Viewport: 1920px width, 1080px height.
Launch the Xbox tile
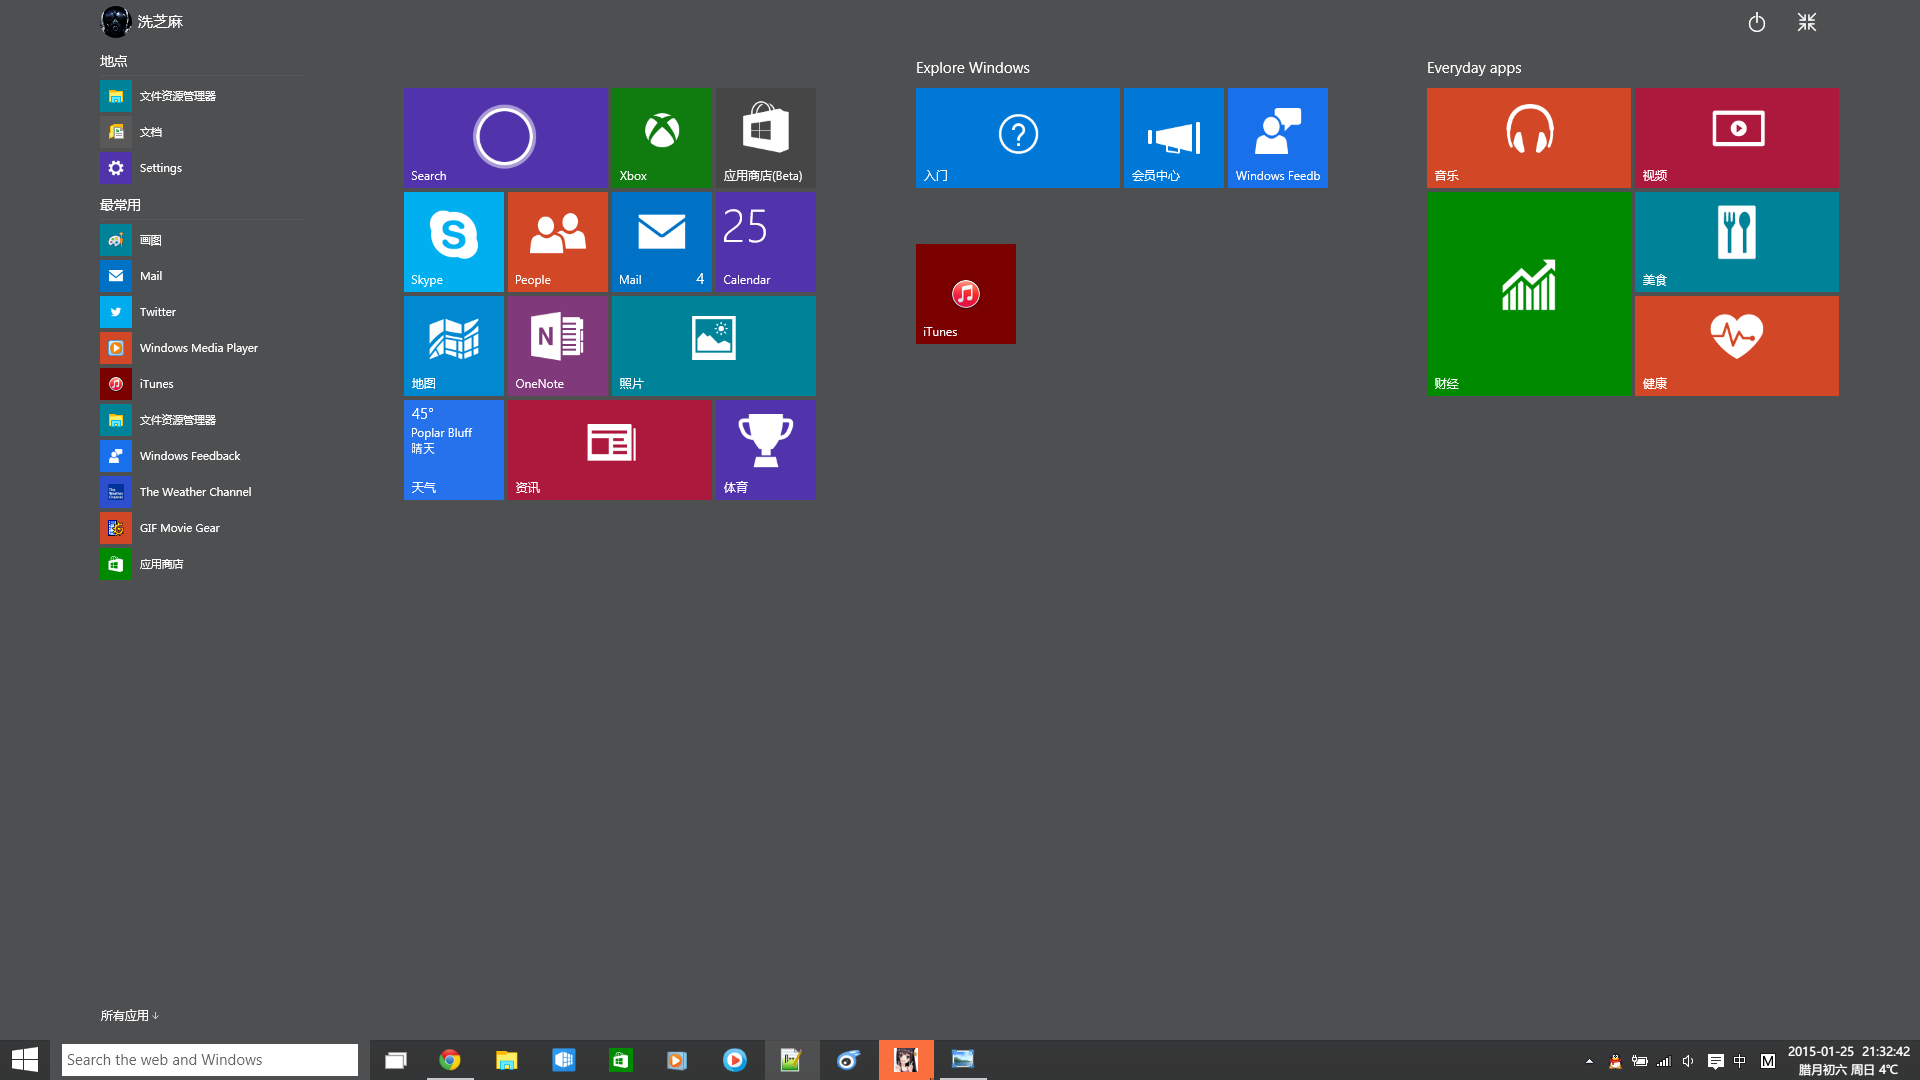click(x=661, y=138)
